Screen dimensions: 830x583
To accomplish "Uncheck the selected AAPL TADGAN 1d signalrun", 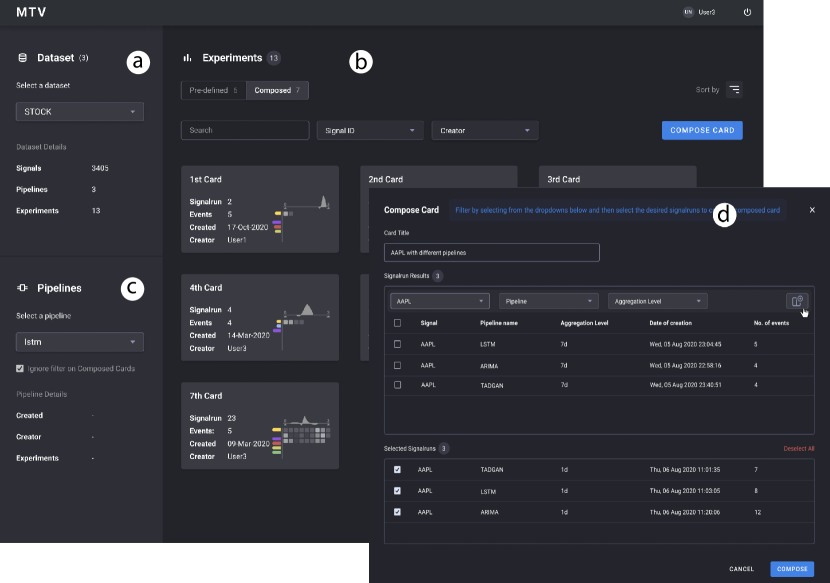I will click(x=398, y=469).
